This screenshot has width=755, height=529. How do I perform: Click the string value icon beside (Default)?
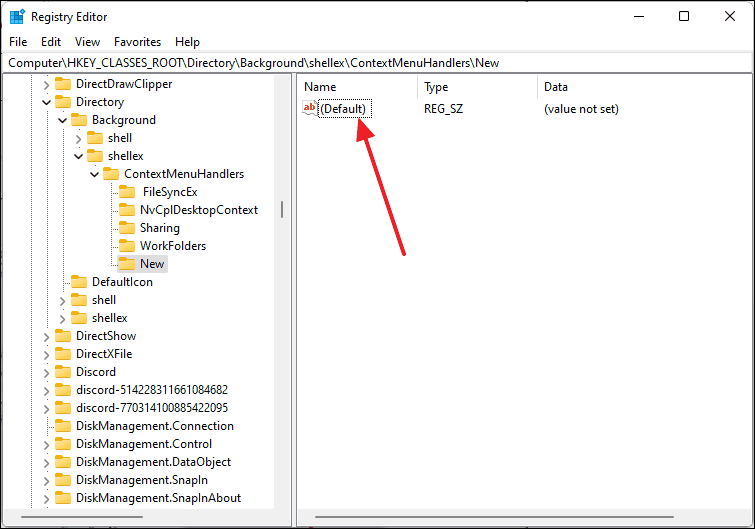pos(309,108)
